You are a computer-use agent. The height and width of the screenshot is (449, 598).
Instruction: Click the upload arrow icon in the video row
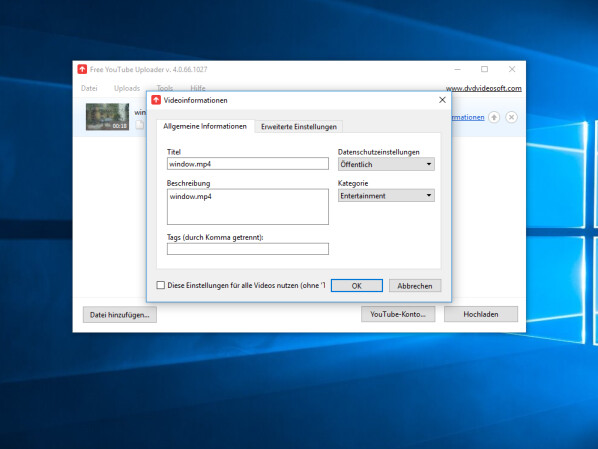(x=494, y=117)
